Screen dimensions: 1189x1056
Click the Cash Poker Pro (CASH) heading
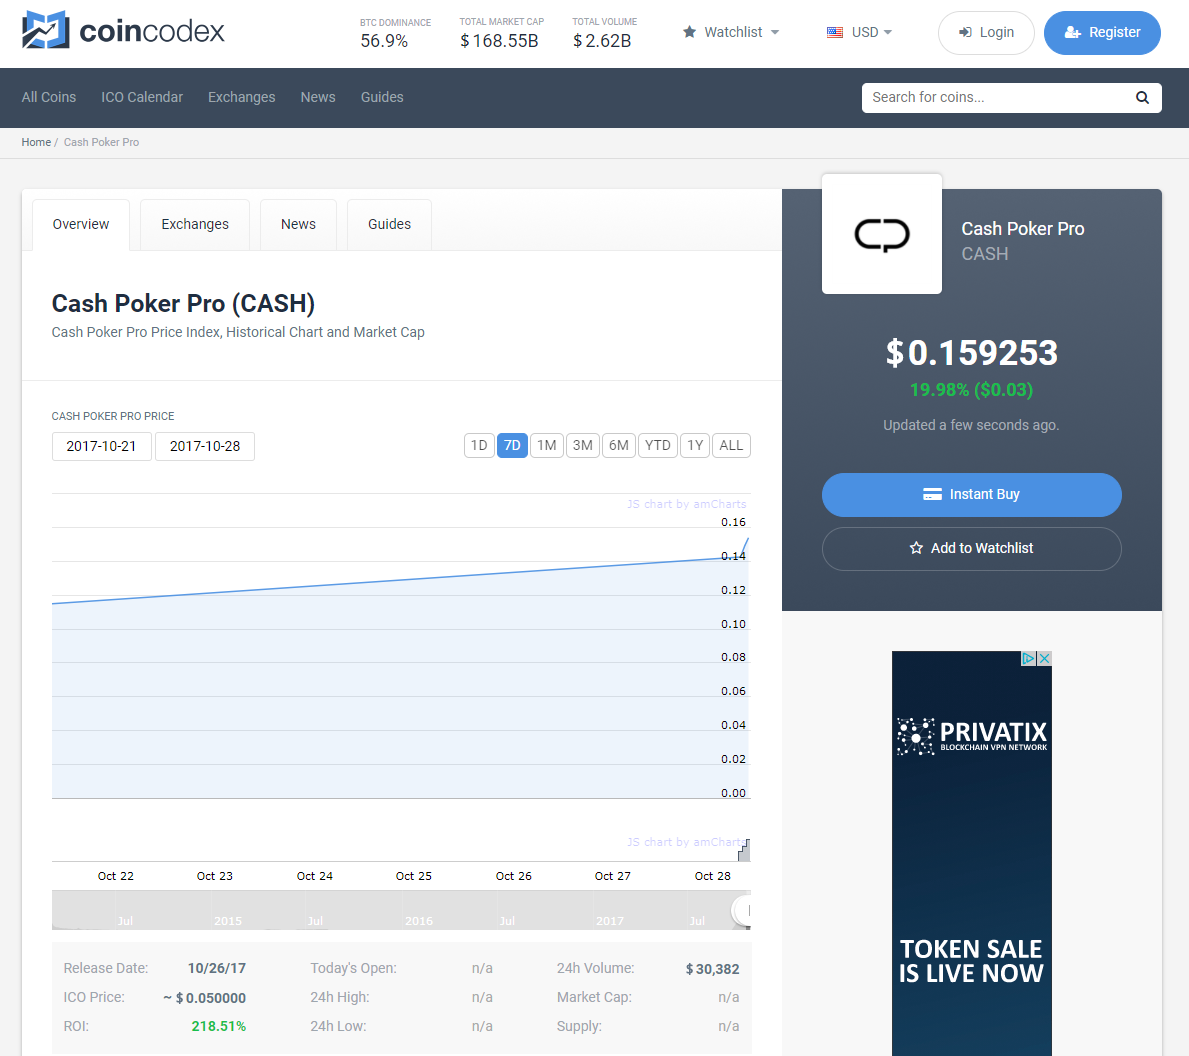click(184, 303)
